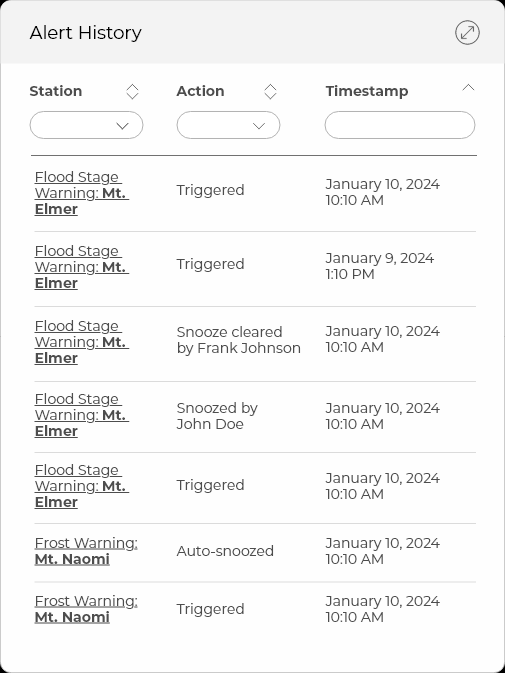Focus the Timestamp filter field
Image resolution: width=505 pixels, height=673 pixels.
400,125
